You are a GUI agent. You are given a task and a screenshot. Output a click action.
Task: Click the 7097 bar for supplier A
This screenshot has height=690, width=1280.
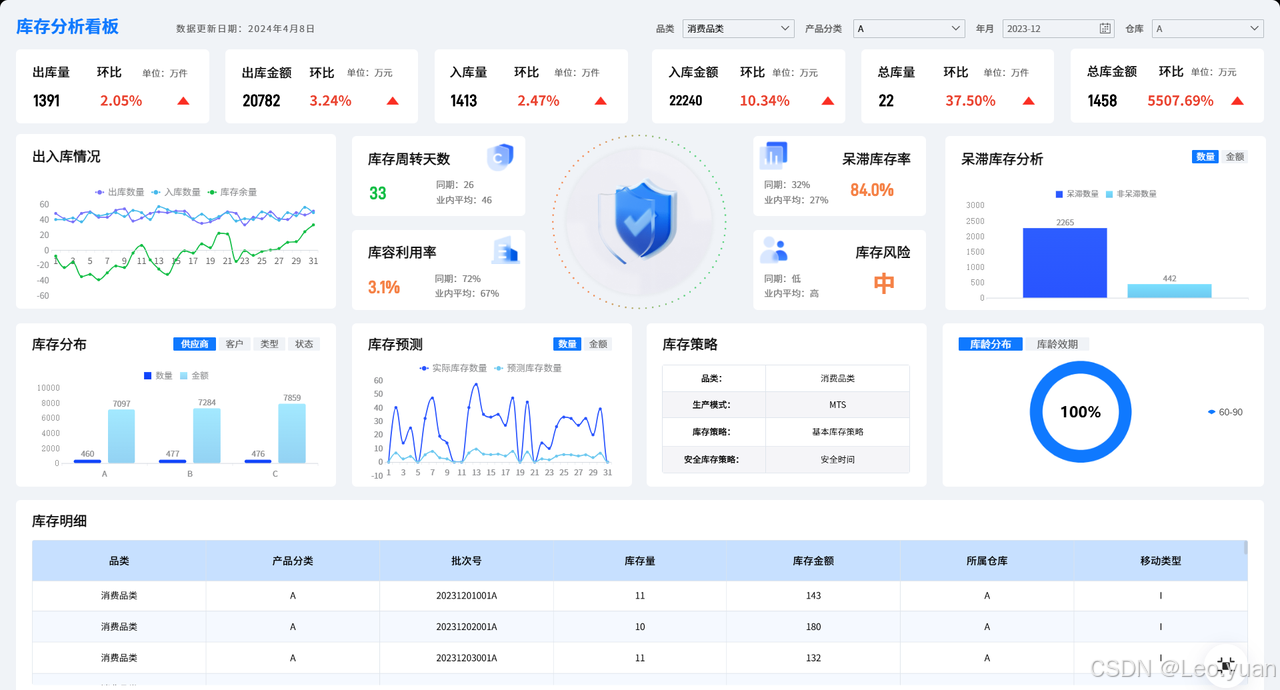[121, 436]
